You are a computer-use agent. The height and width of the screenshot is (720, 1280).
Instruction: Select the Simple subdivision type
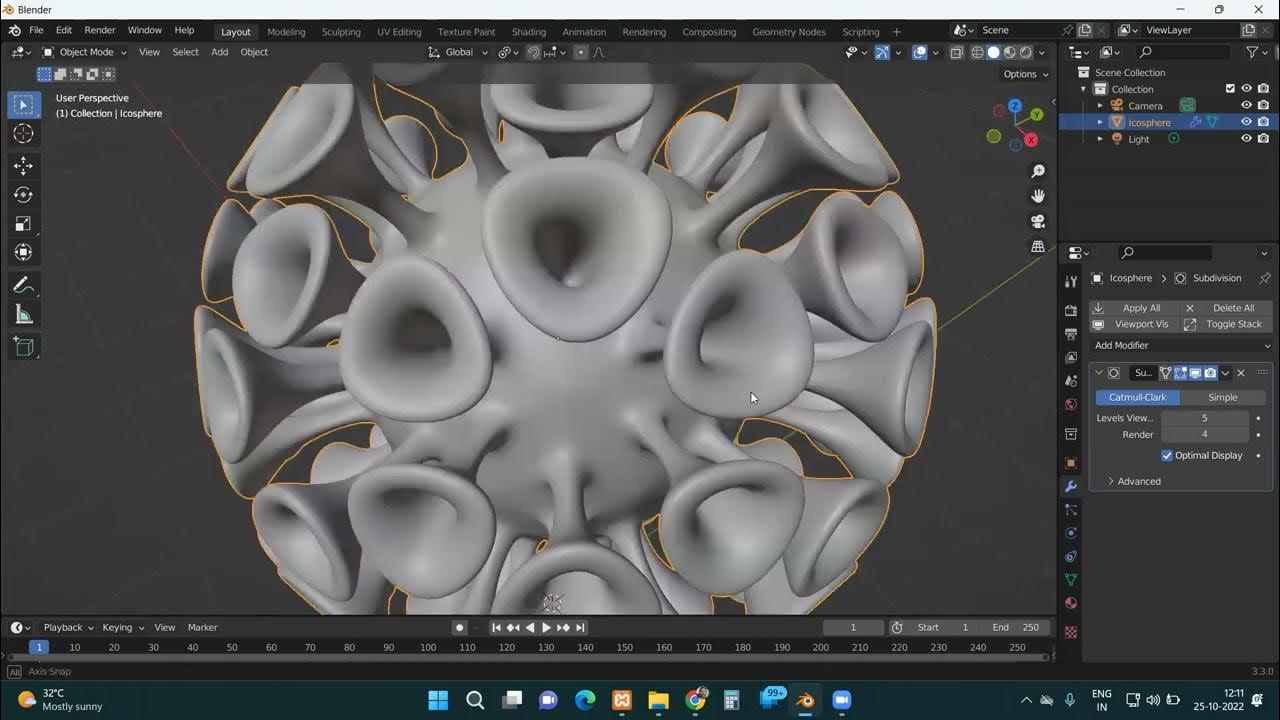click(x=1223, y=397)
